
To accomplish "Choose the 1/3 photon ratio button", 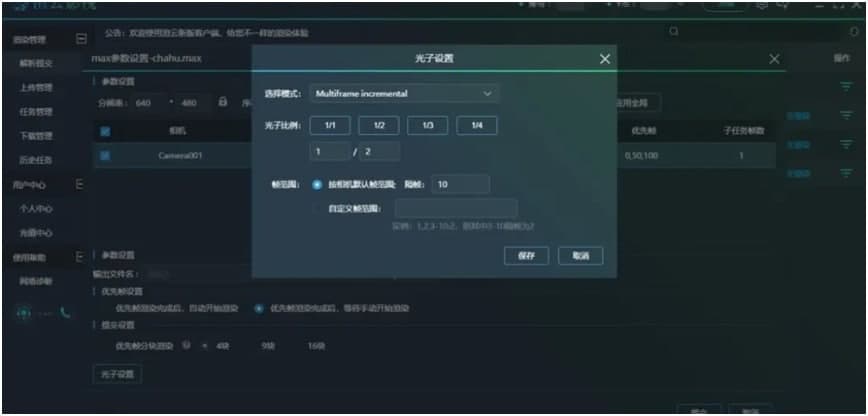I will (x=427, y=126).
